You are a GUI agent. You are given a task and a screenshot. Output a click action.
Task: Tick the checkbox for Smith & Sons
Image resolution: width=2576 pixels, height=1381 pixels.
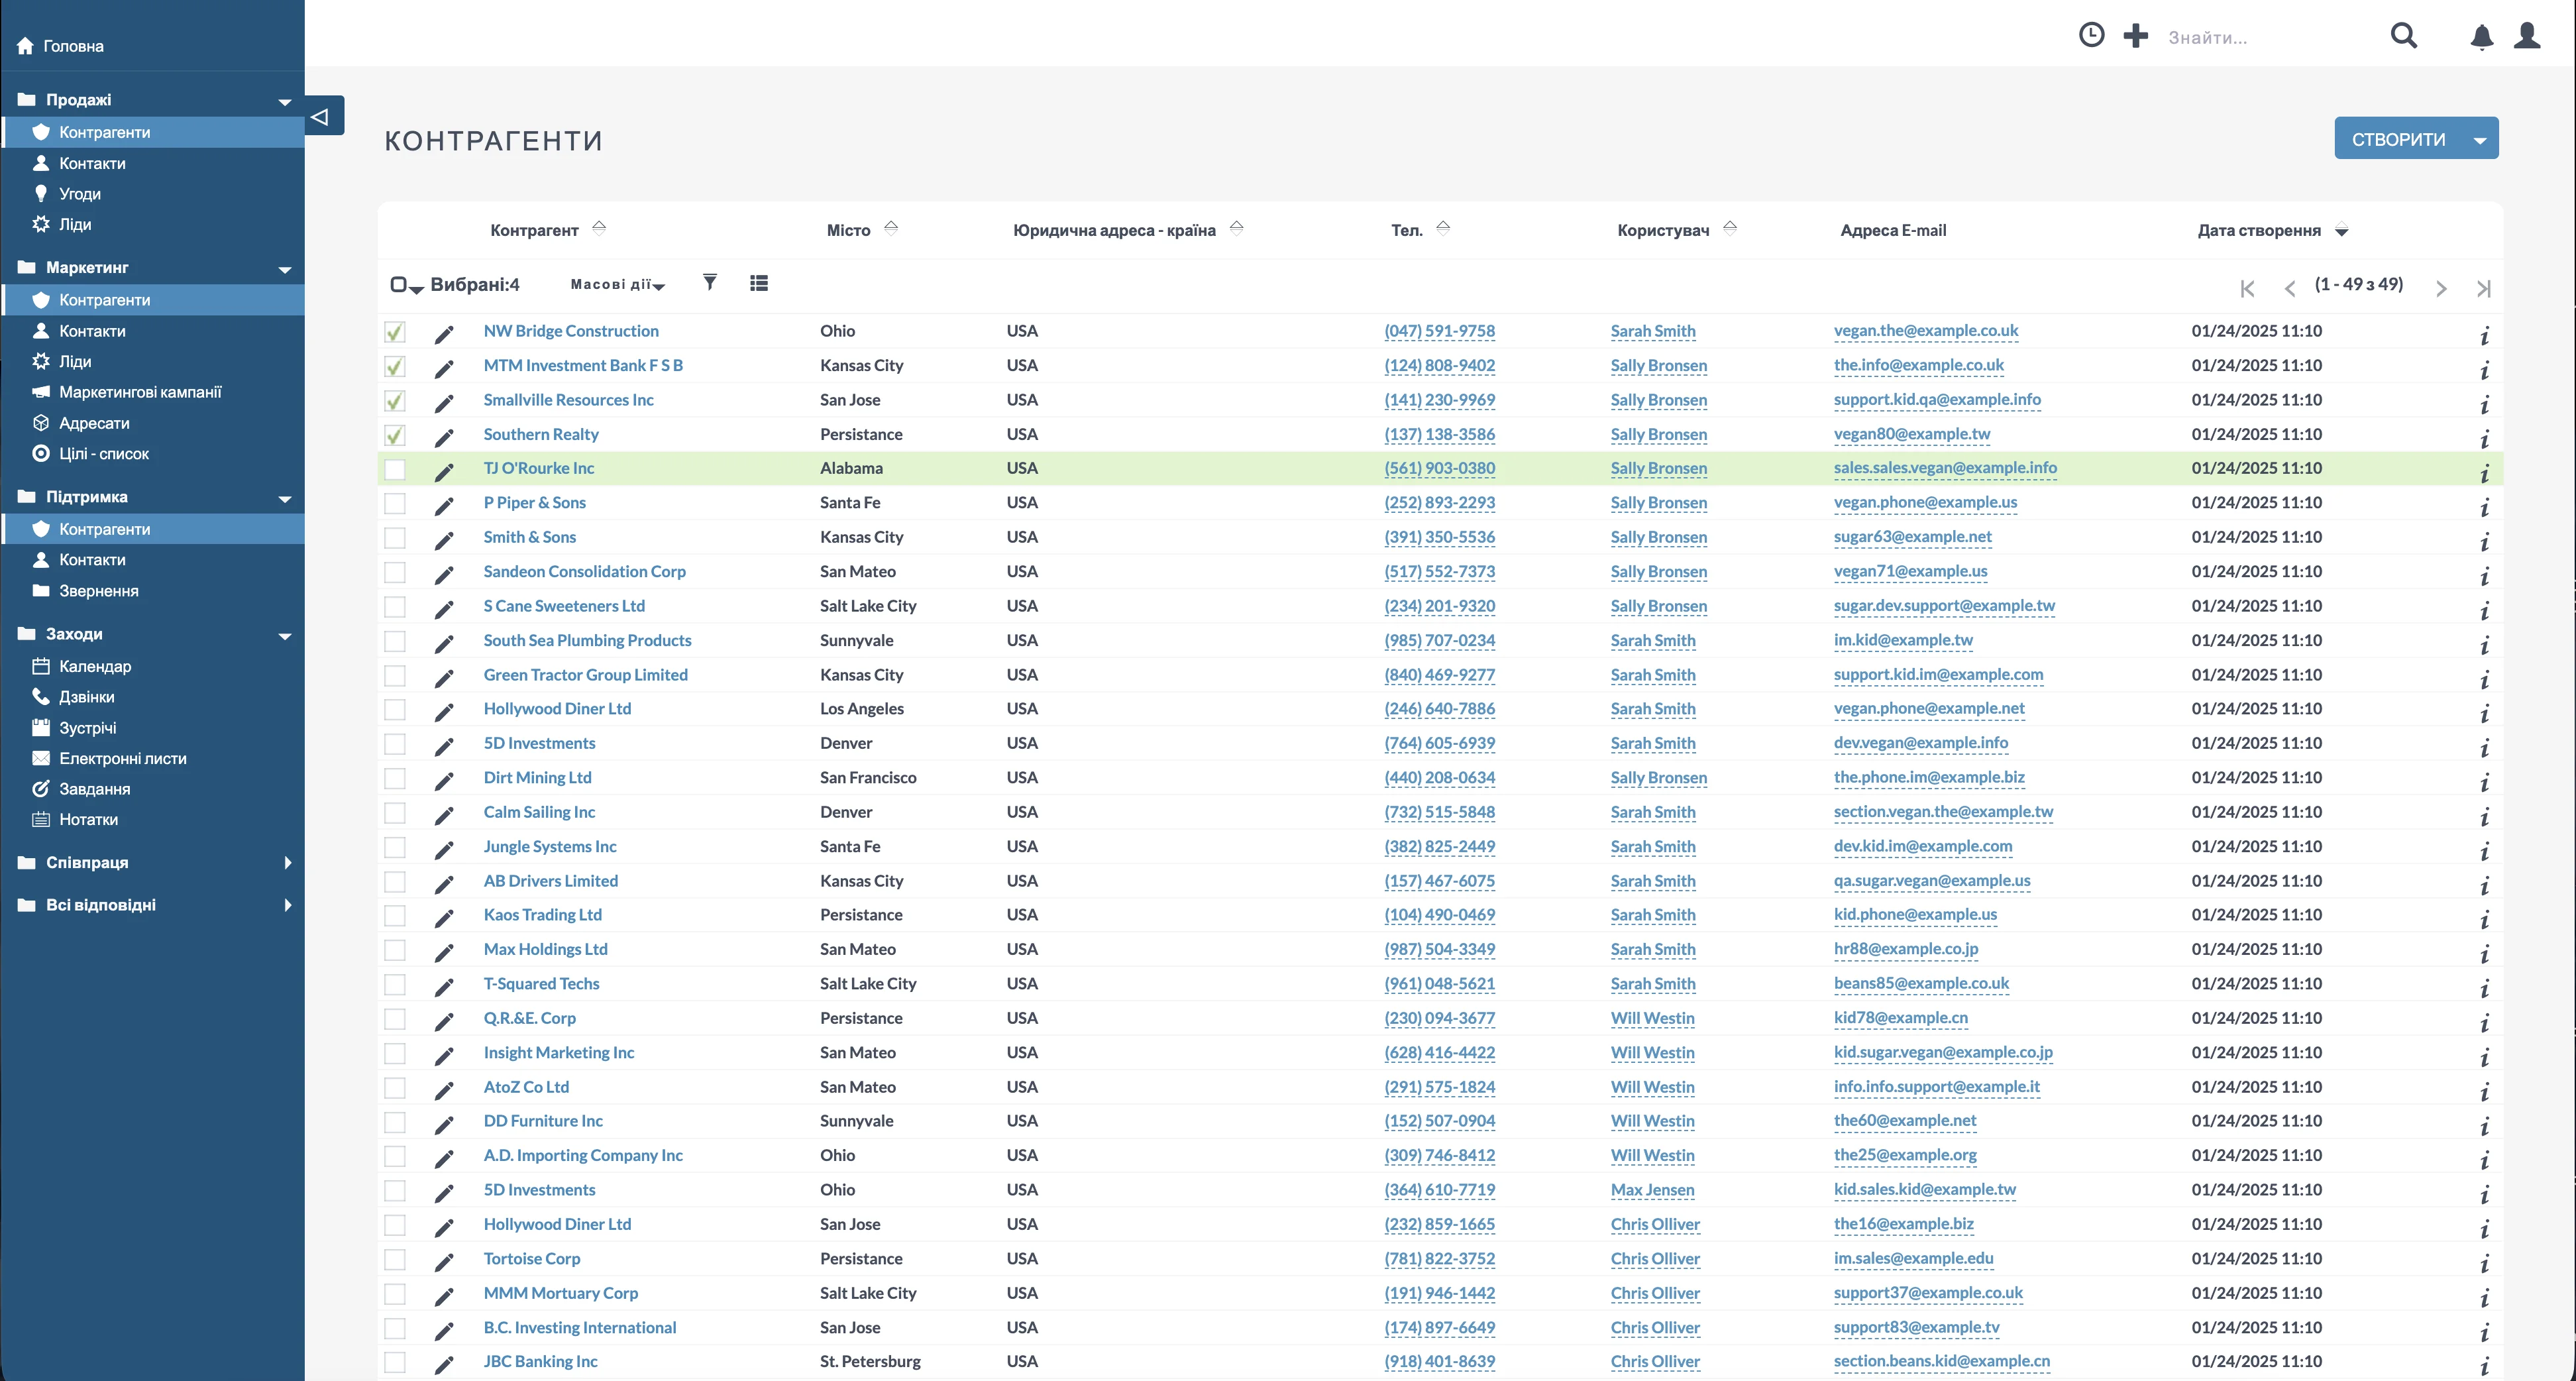395,538
